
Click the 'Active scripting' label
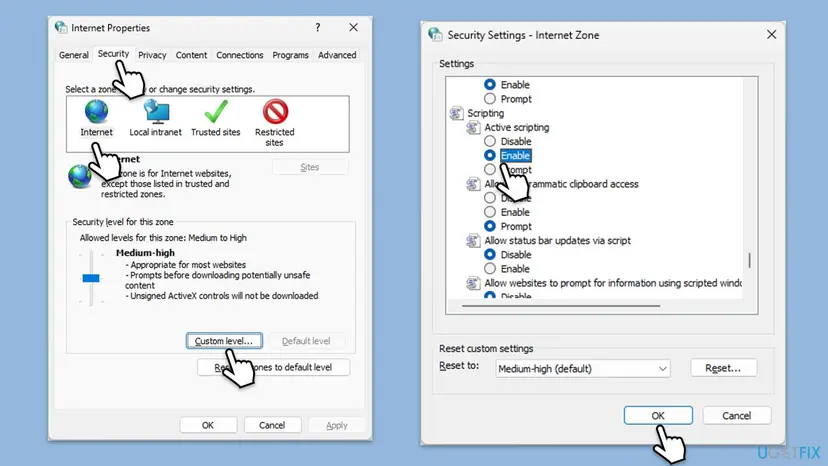[516, 127]
